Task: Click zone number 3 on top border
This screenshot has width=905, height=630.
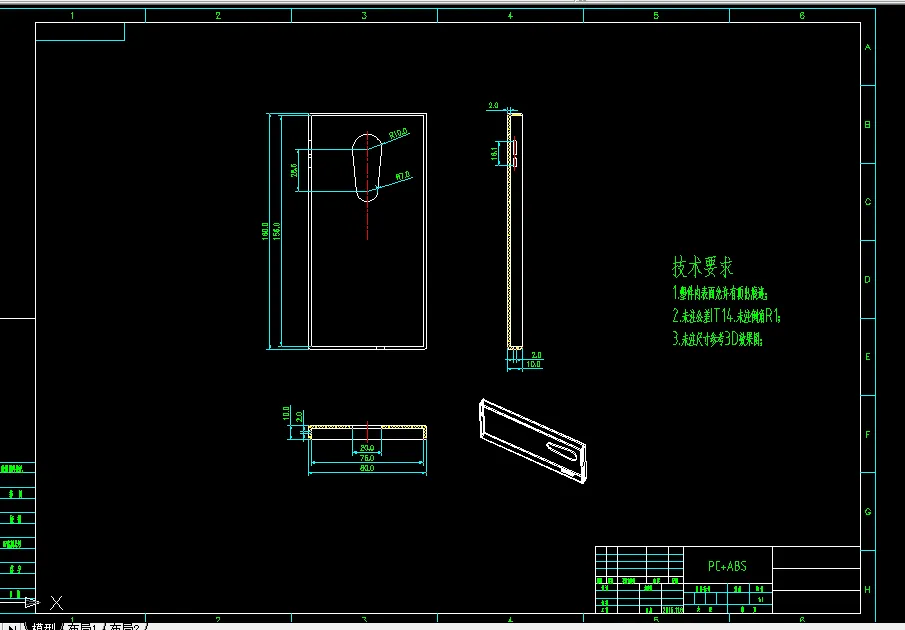Action: click(364, 16)
